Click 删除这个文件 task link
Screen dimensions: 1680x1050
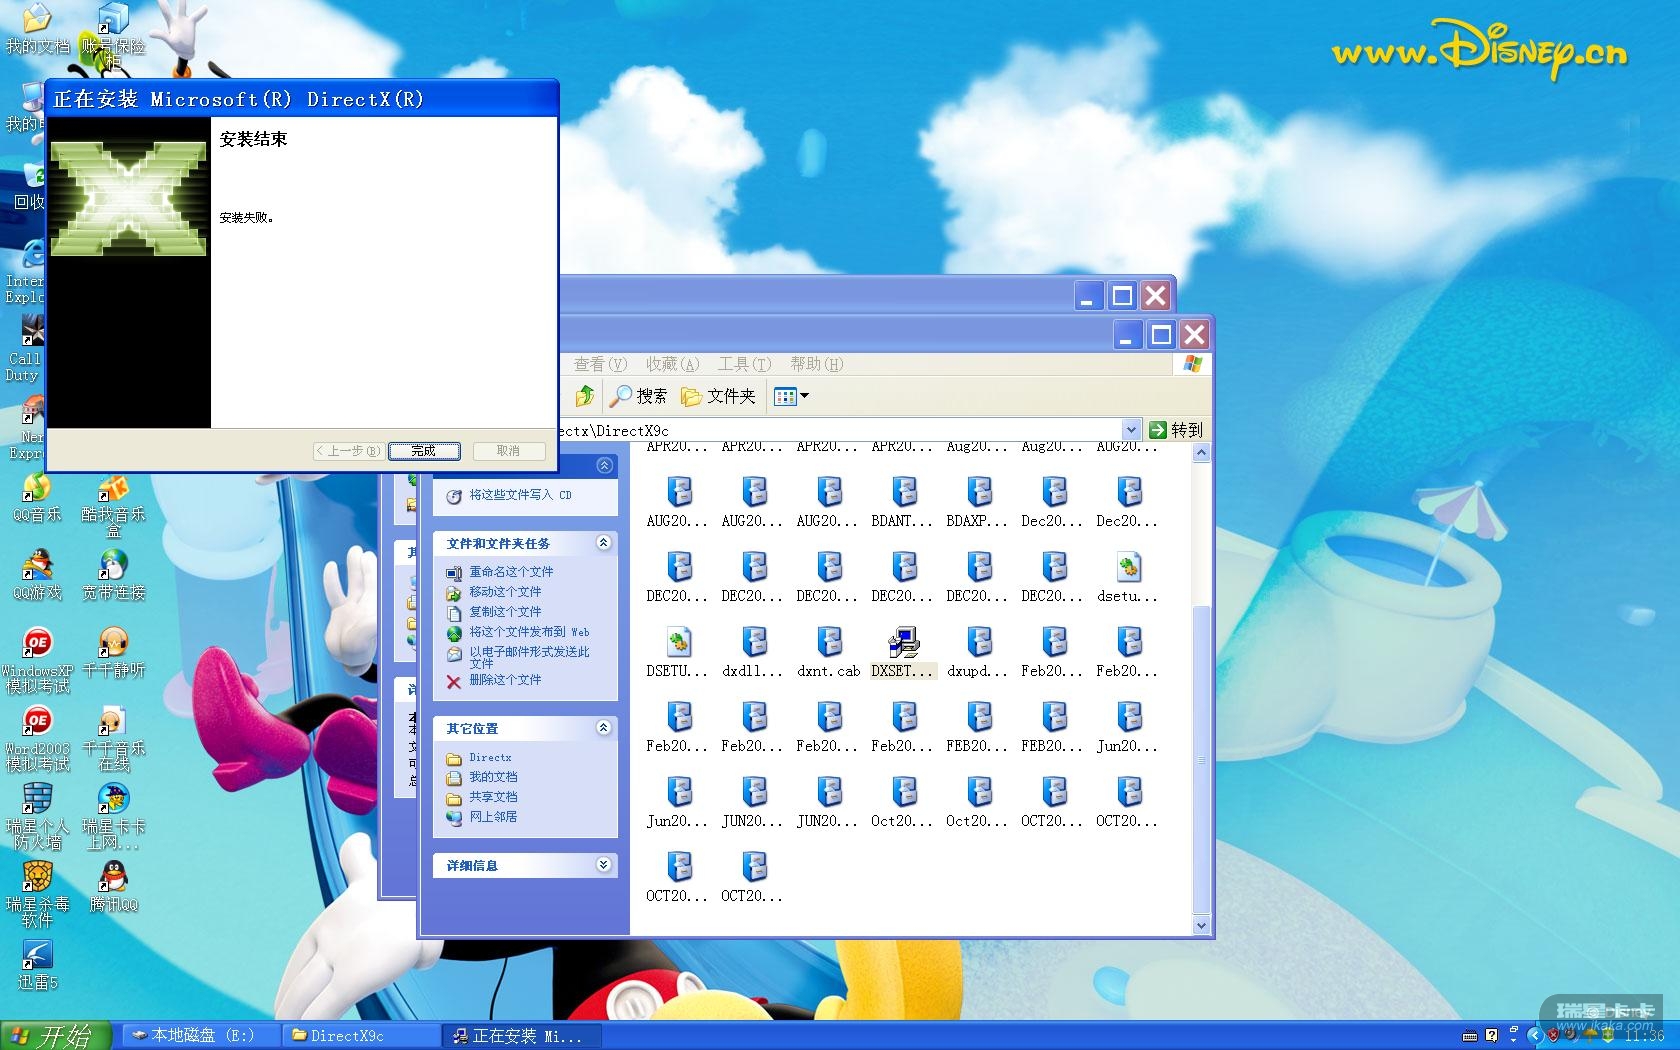pos(505,680)
